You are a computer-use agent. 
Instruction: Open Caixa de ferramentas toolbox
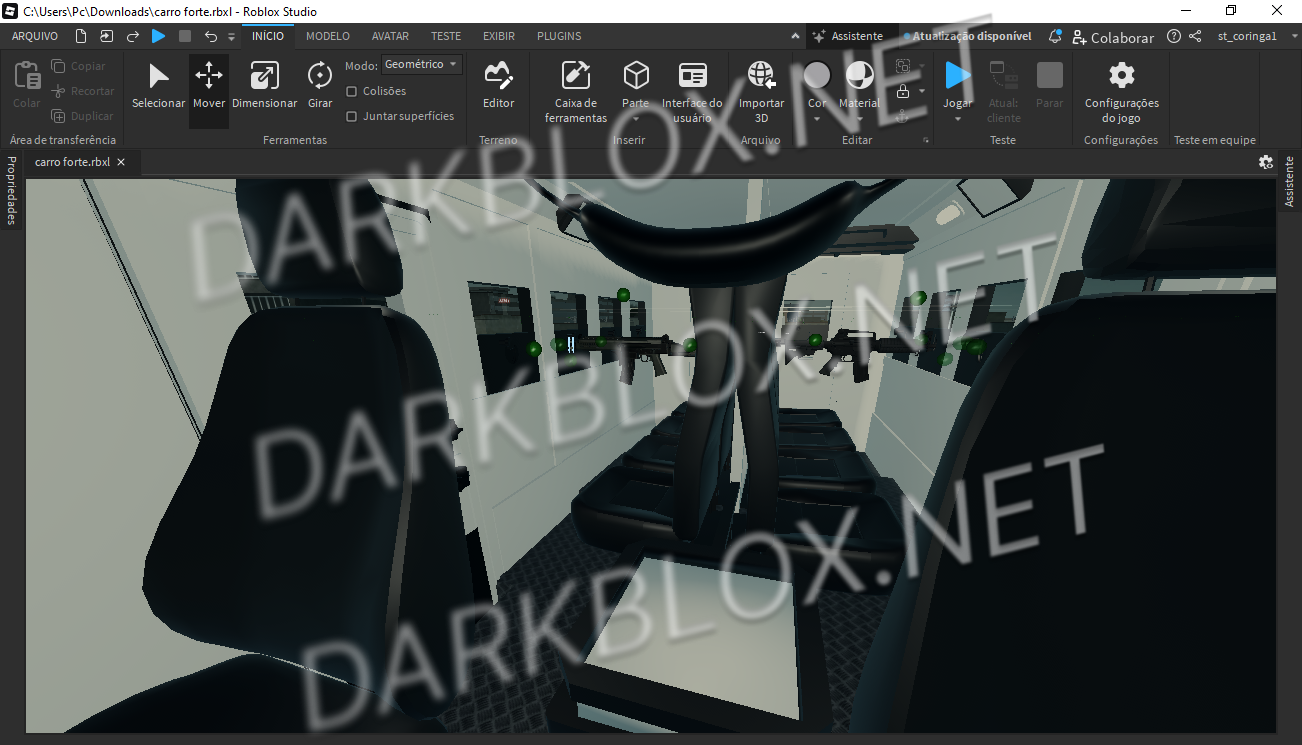(x=576, y=90)
